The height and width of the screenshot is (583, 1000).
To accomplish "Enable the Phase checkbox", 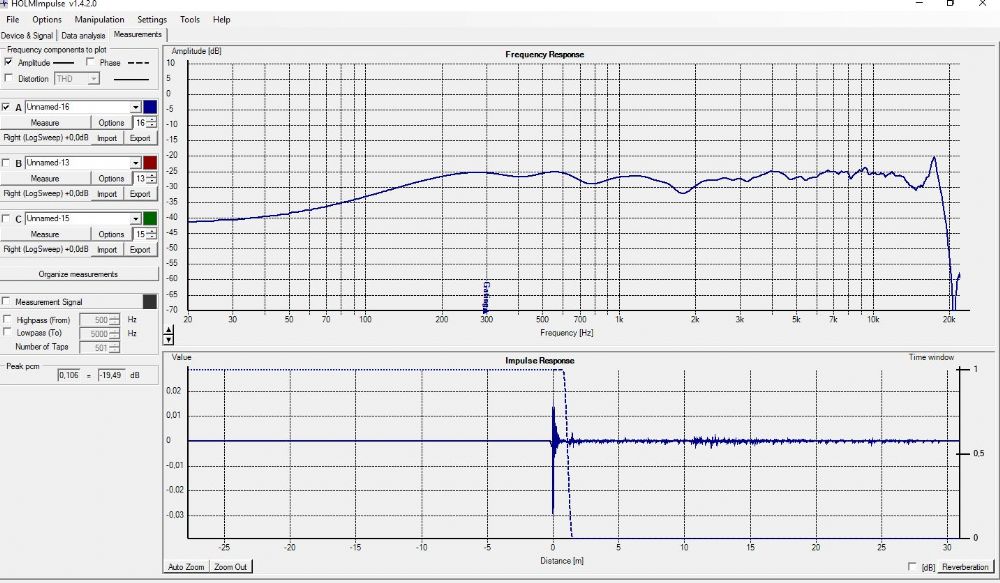I will pos(91,63).
